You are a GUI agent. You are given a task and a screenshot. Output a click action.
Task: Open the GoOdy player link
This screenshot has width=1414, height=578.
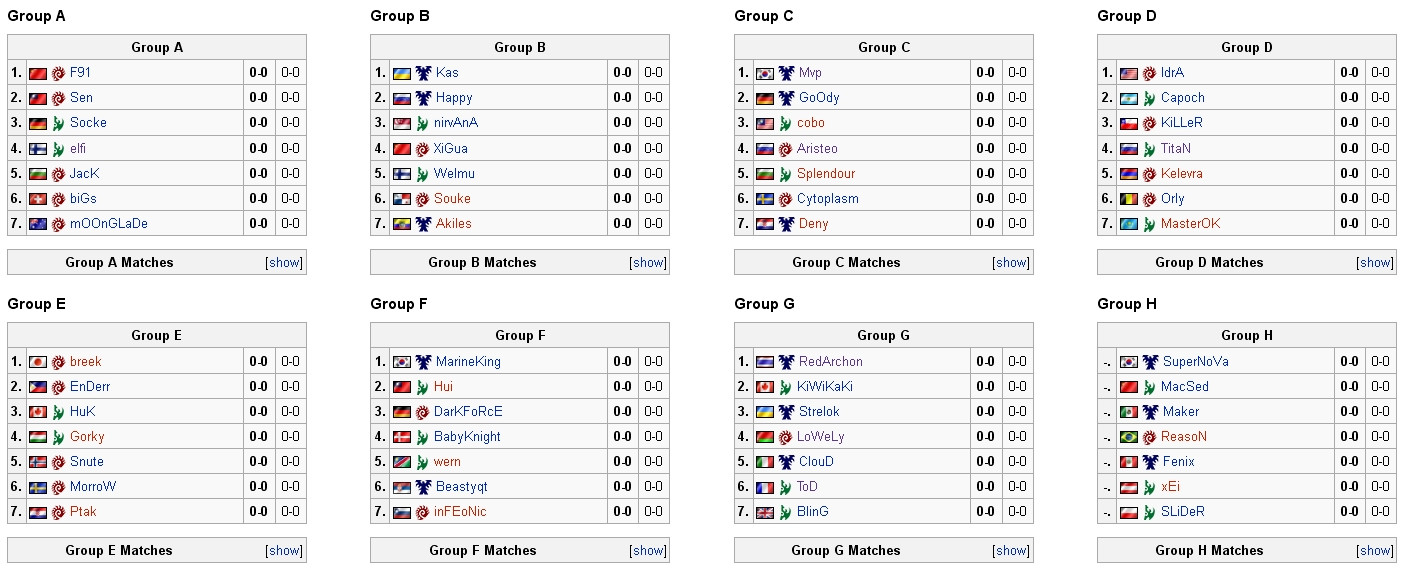click(x=819, y=98)
